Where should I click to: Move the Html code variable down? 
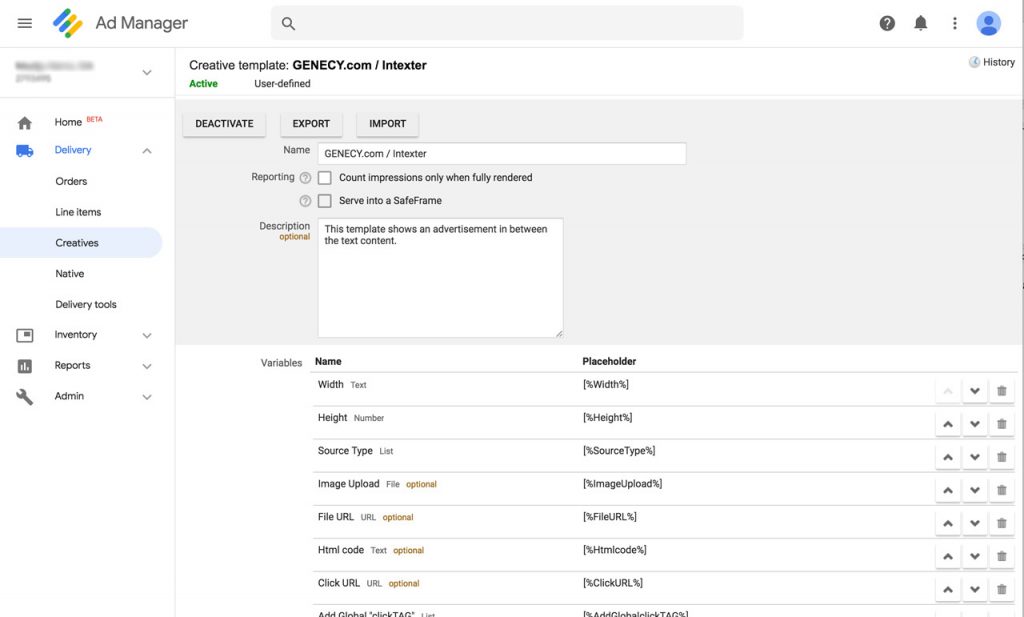pyautogui.click(x=974, y=557)
